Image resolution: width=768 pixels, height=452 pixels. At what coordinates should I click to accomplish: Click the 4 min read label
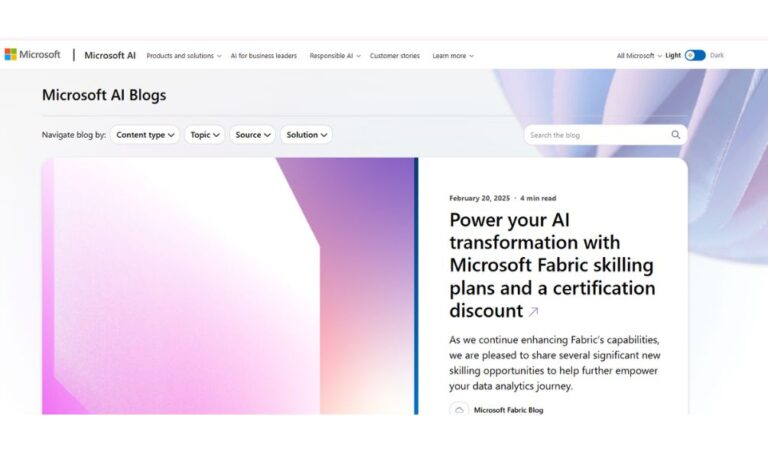coord(538,198)
